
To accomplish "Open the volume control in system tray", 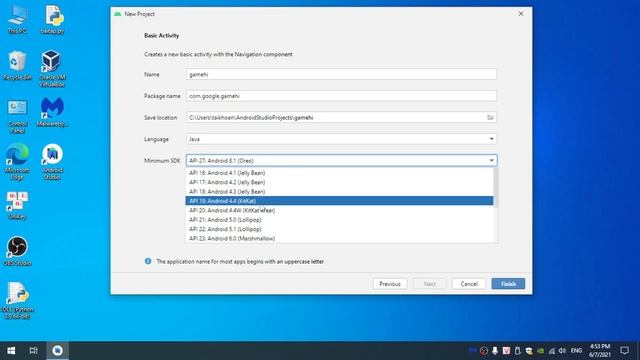I will (562, 351).
